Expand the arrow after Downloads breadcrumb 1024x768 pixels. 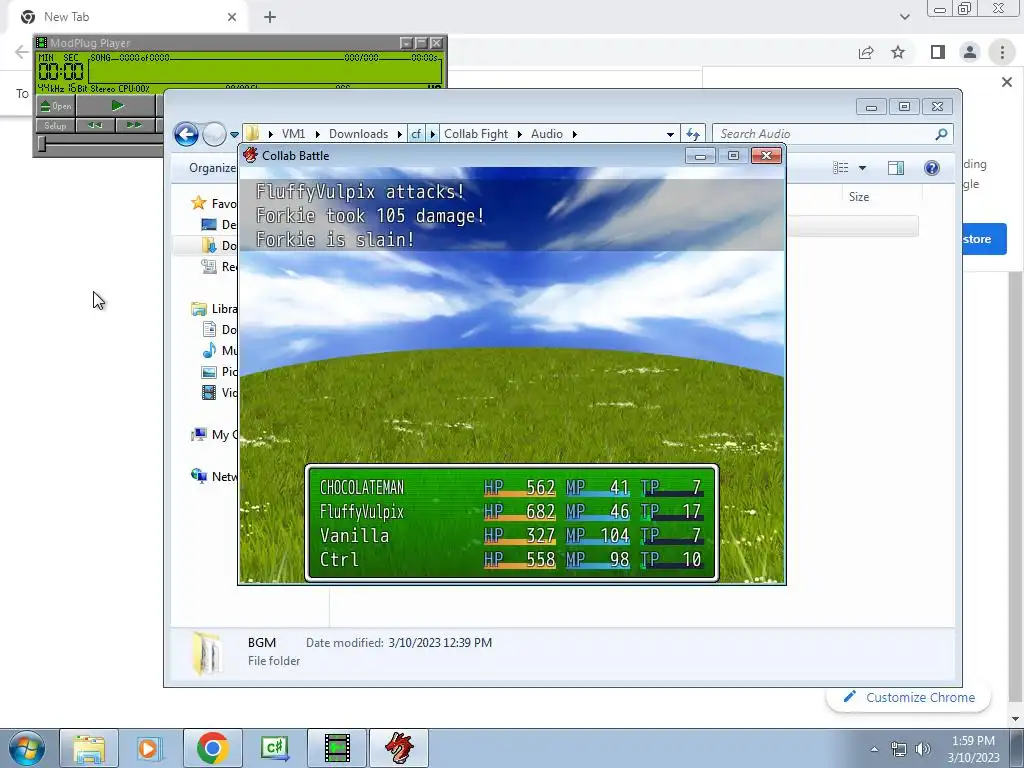[400, 134]
